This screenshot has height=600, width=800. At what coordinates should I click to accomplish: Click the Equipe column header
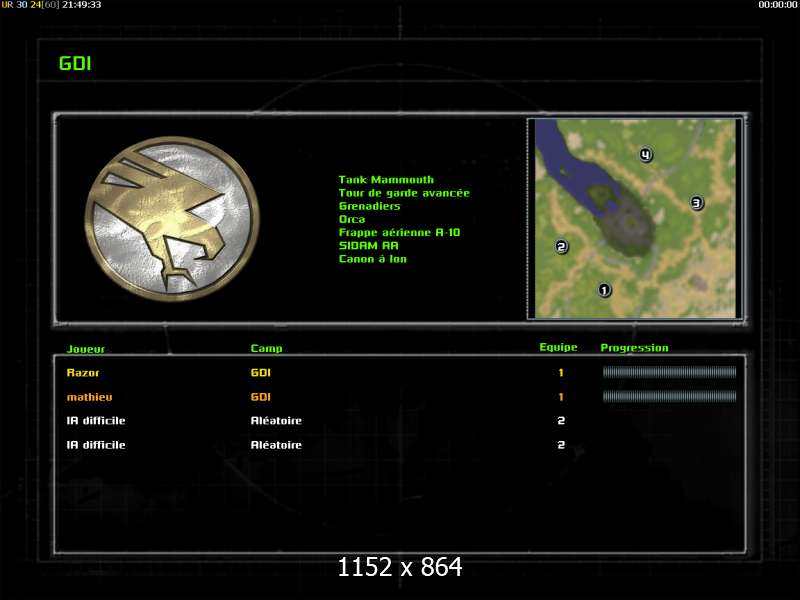(x=558, y=347)
